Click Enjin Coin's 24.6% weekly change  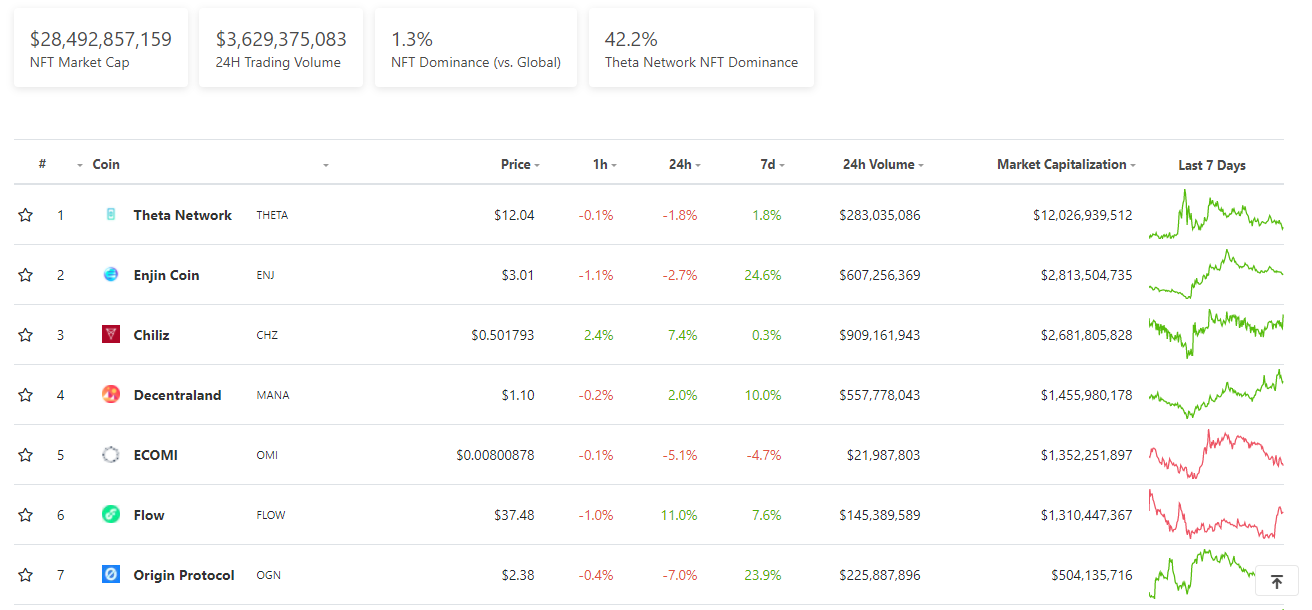coord(763,275)
